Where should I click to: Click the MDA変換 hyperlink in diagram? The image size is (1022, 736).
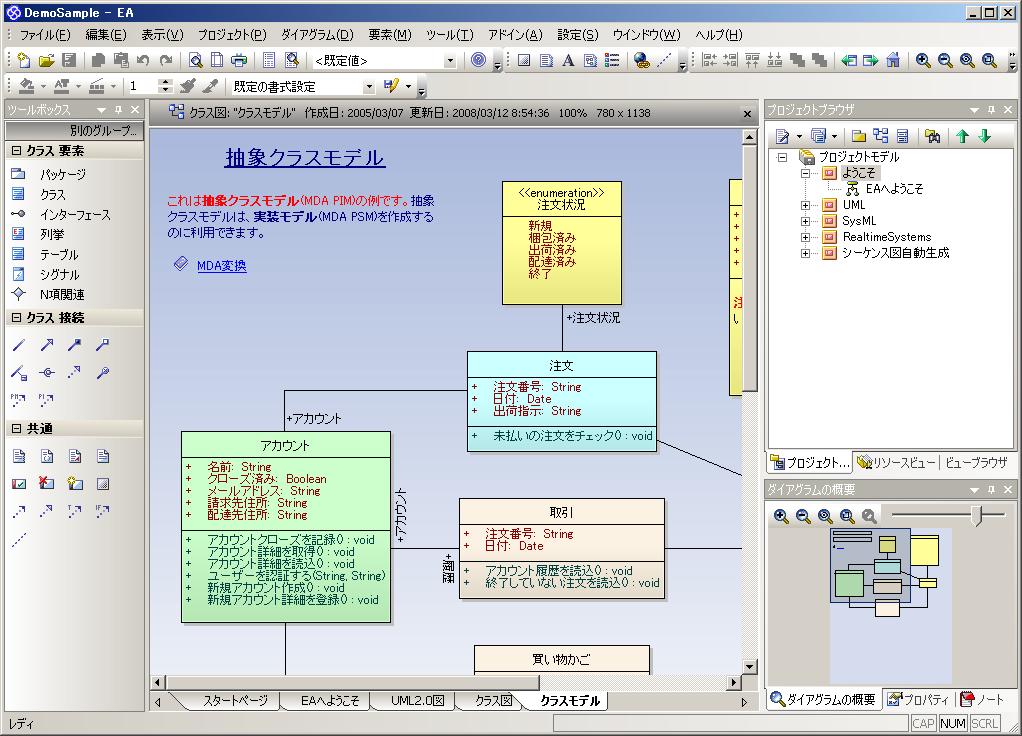tap(221, 266)
